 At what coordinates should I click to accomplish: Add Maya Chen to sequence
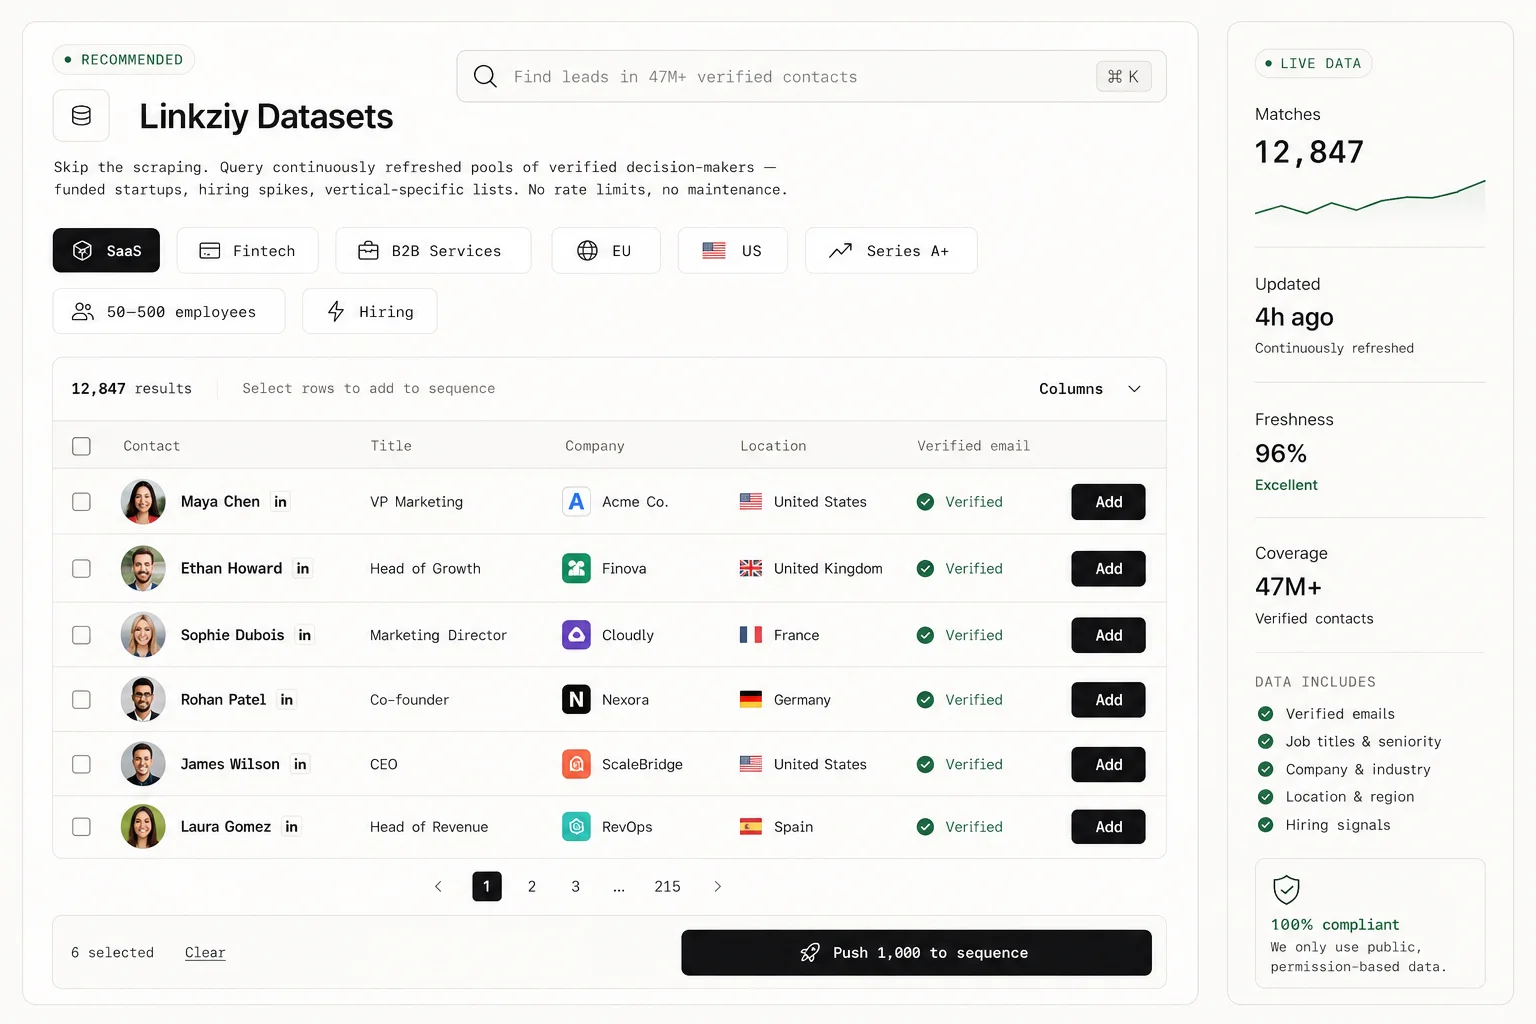coord(1108,502)
